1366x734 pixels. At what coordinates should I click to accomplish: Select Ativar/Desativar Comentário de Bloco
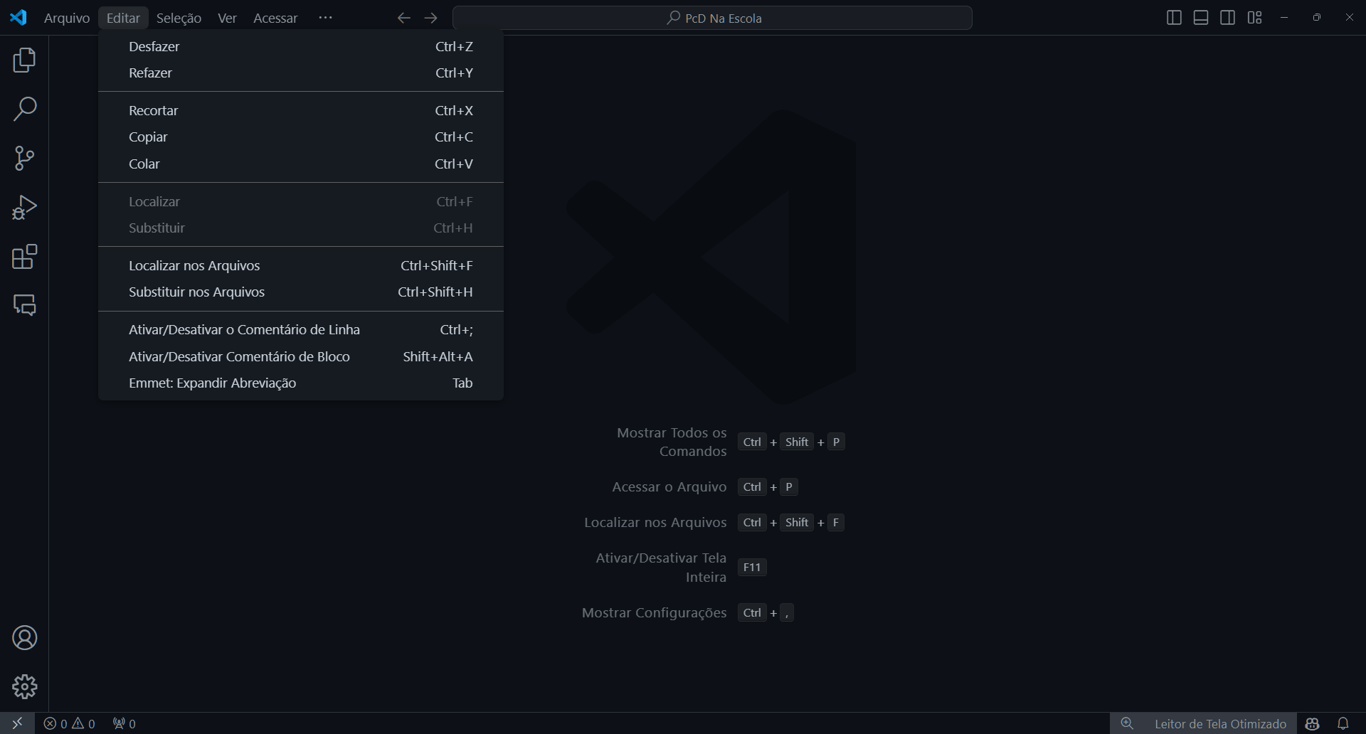coord(301,356)
